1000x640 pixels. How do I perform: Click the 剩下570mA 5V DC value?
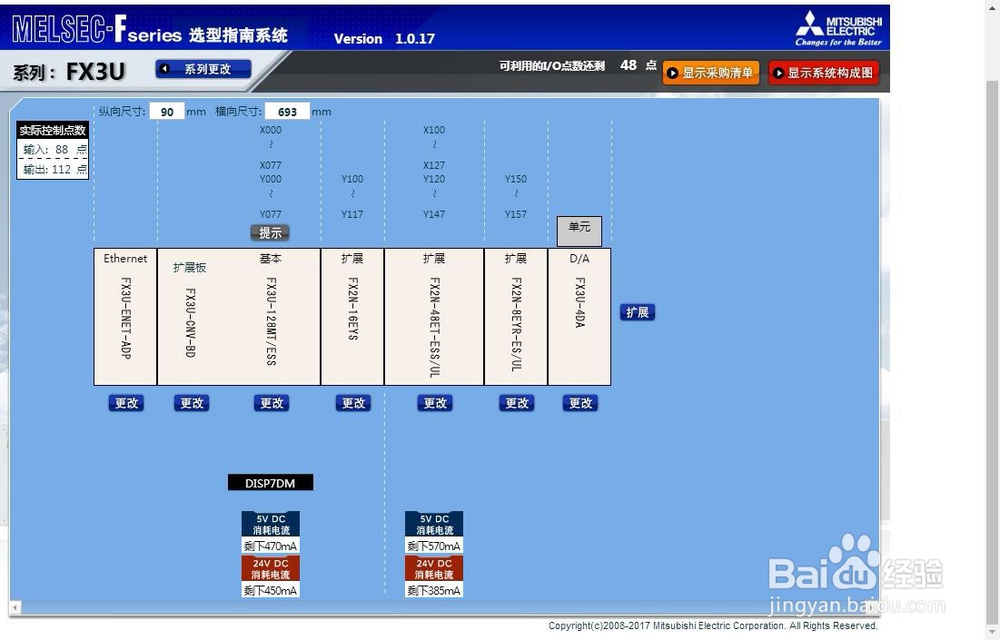[434, 546]
